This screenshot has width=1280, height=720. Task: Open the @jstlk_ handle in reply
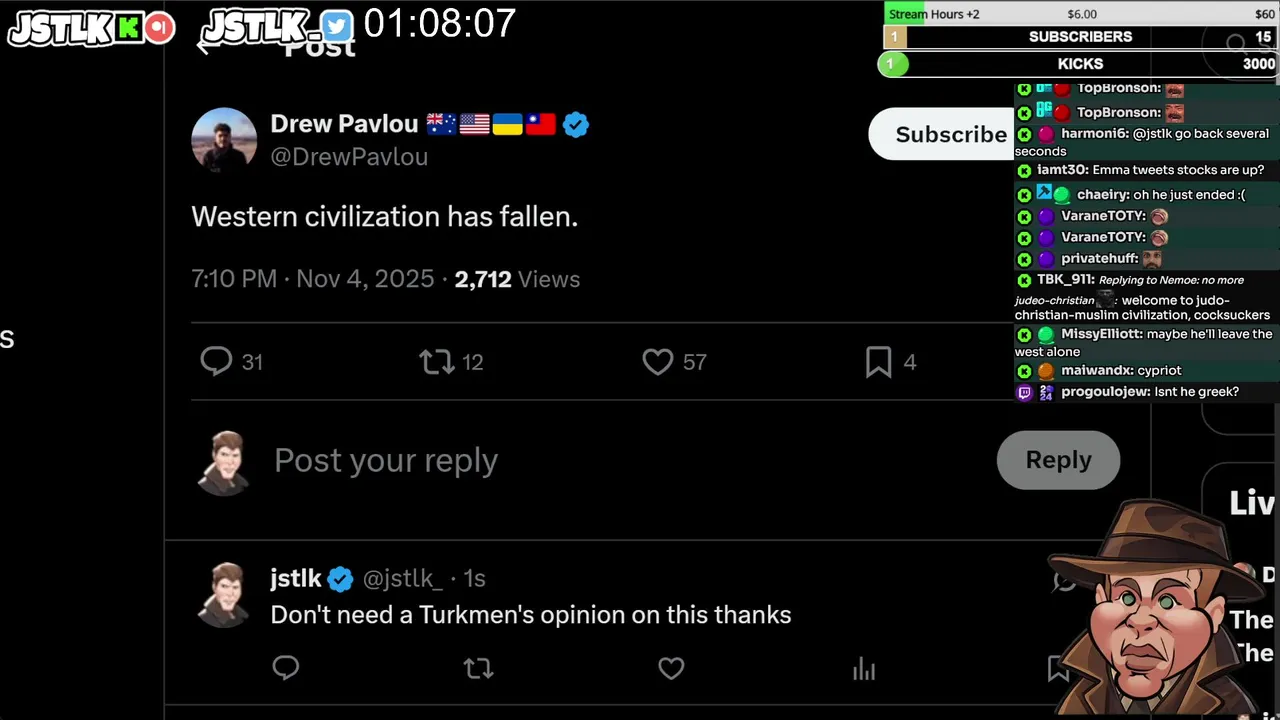point(402,578)
